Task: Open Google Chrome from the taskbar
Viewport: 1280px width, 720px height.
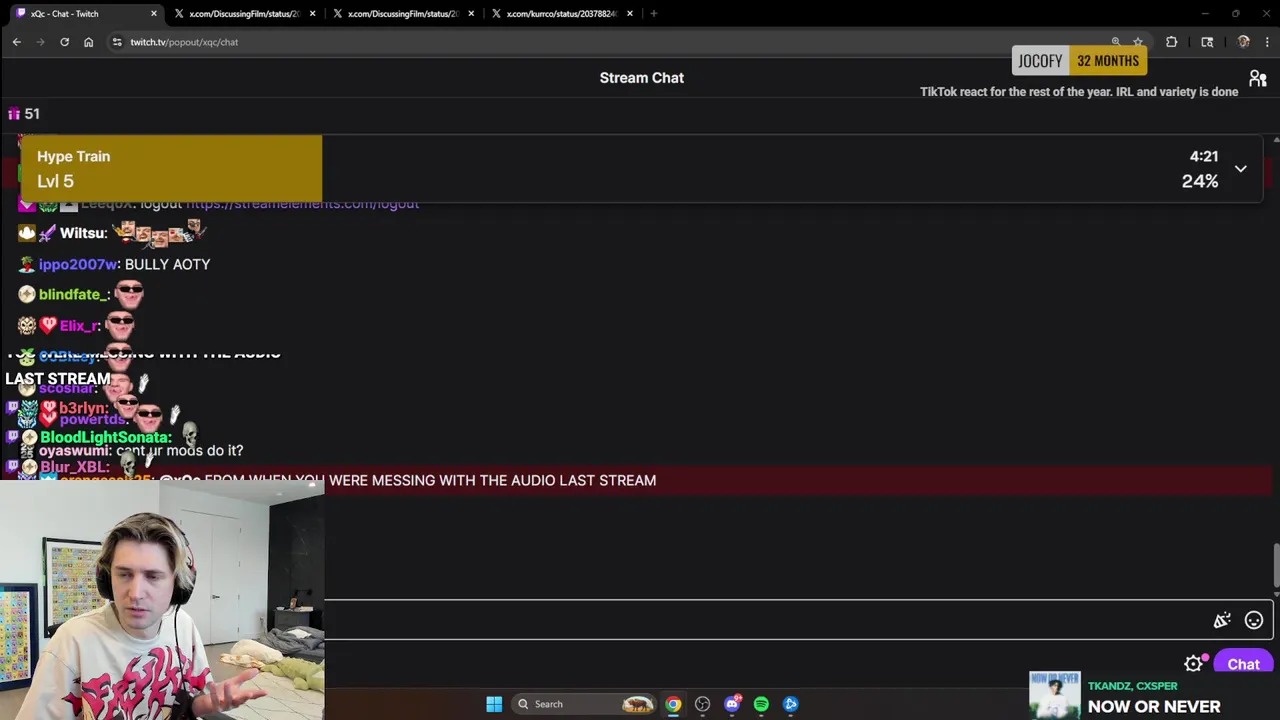Action: [x=673, y=704]
